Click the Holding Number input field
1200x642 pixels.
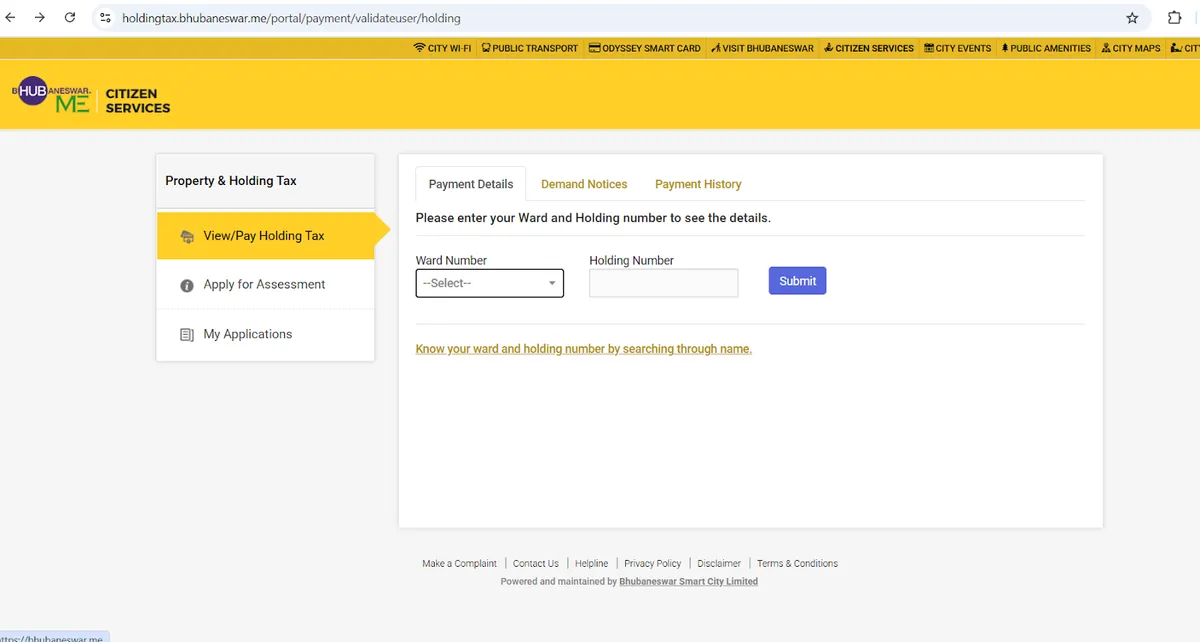(663, 283)
